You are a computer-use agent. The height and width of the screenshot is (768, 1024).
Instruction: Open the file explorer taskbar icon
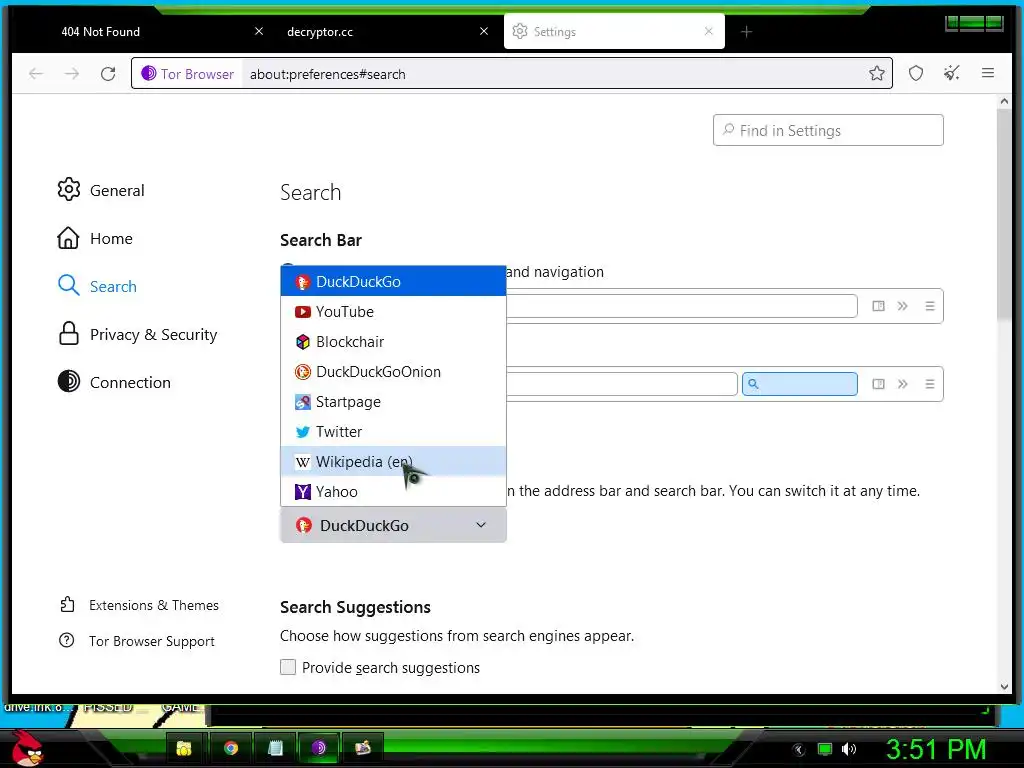coord(184,748)
